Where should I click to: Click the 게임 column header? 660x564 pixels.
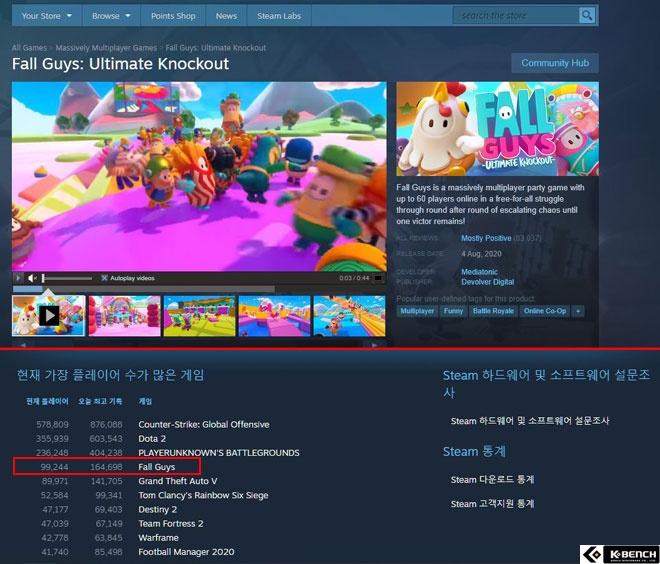coord(145,402)
